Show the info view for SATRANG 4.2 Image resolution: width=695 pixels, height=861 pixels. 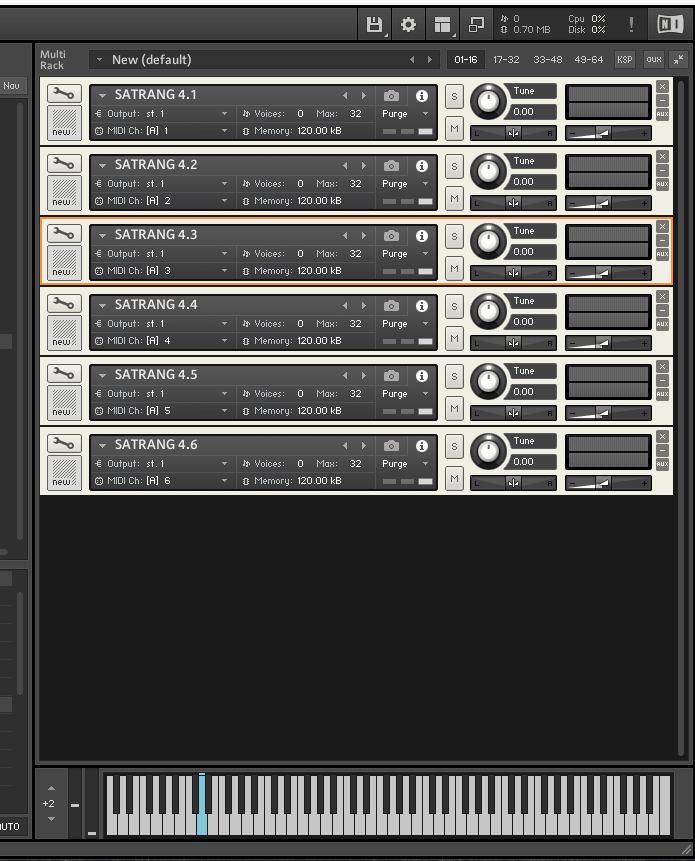(x=422, y=166)
